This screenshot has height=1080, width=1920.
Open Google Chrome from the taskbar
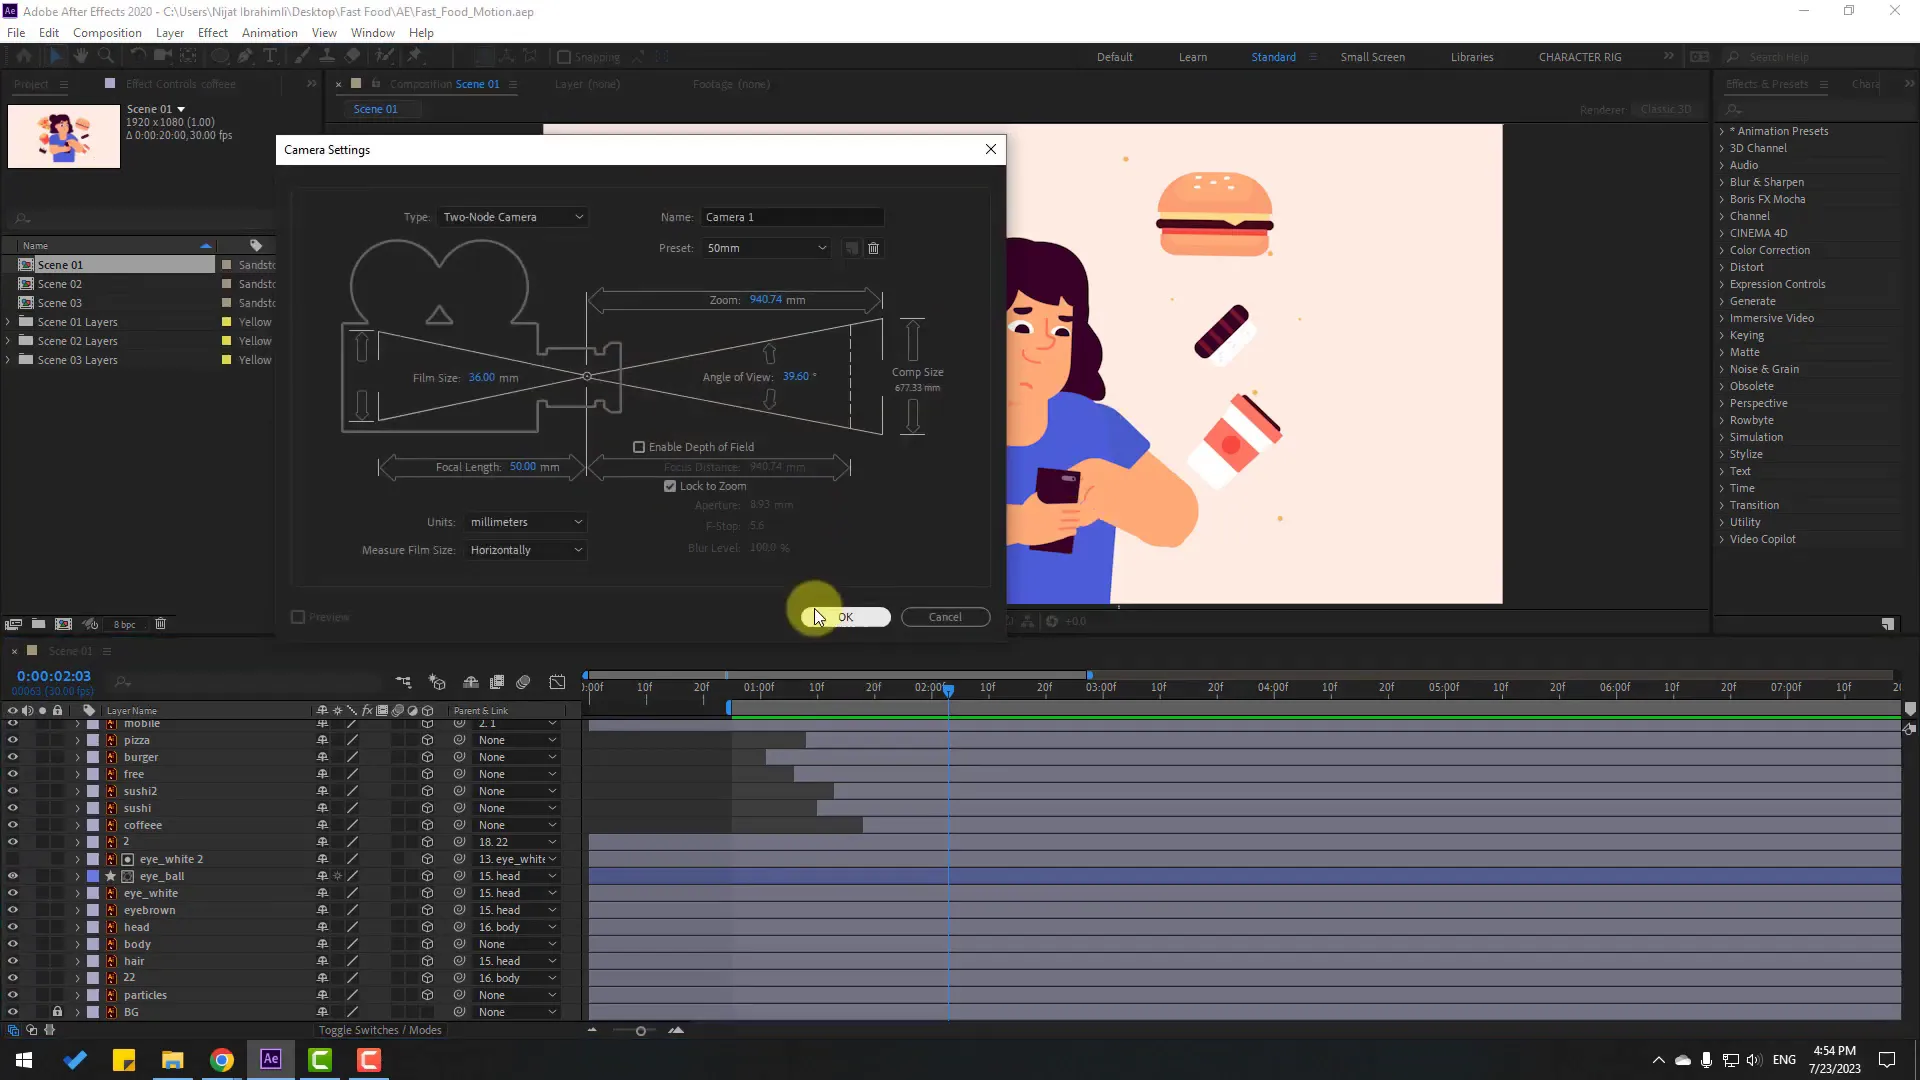coord(221,1059)
